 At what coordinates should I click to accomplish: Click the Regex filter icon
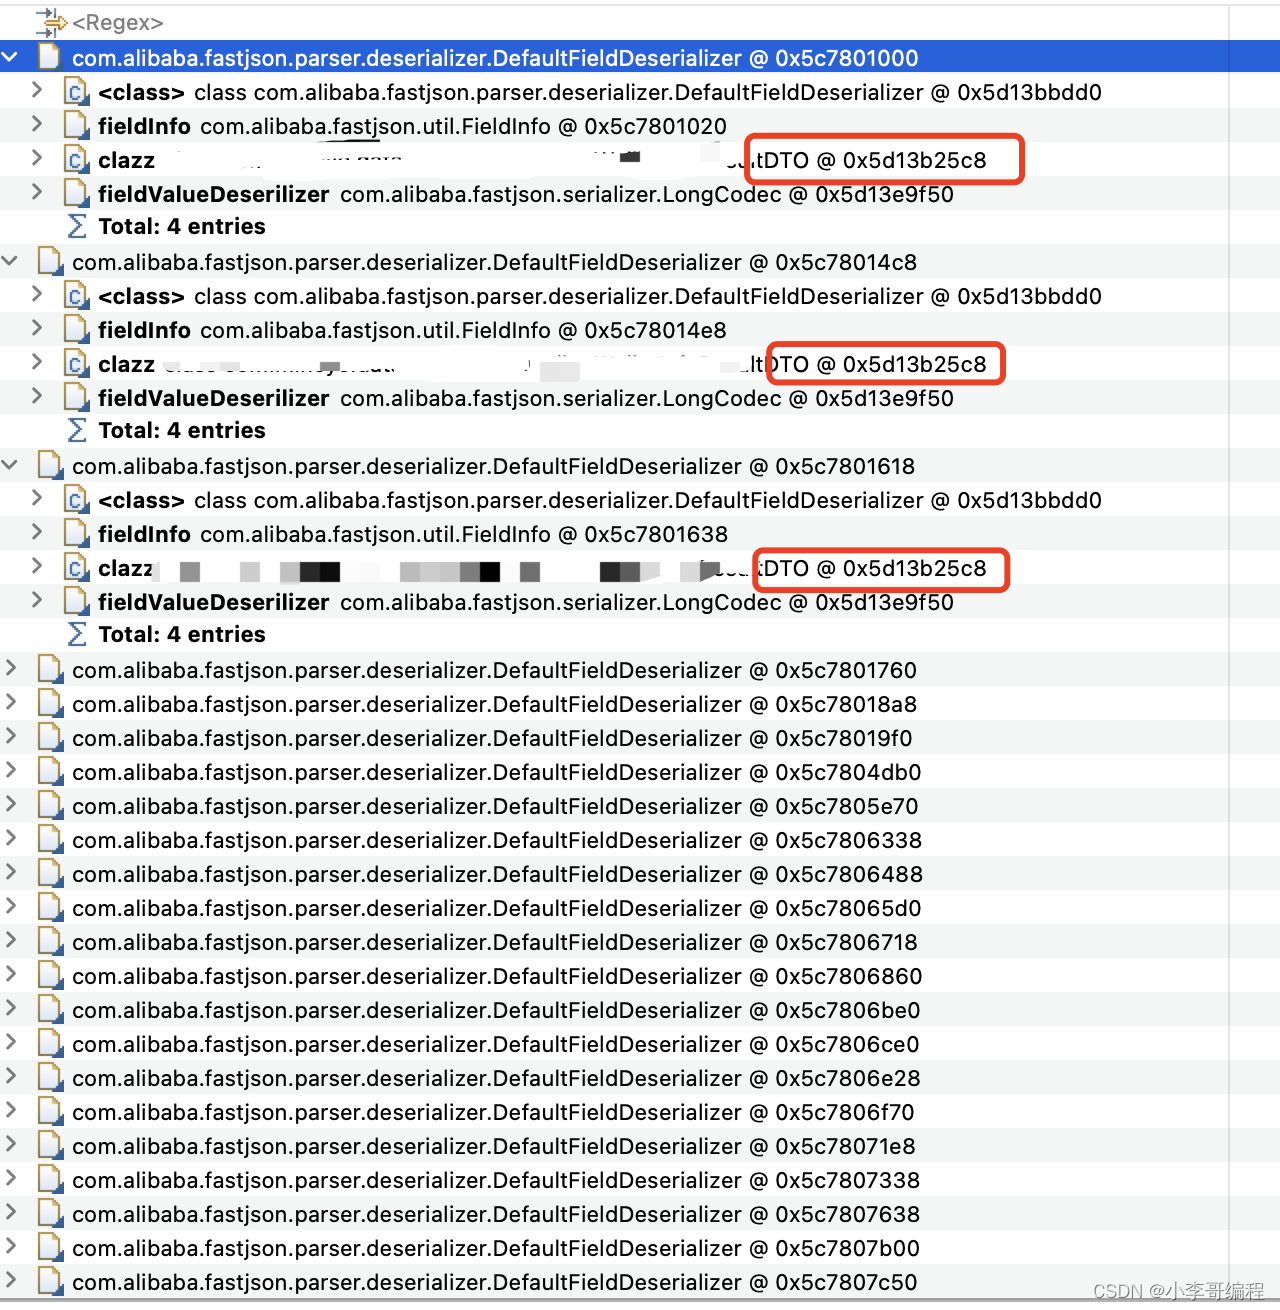[50, 22]
